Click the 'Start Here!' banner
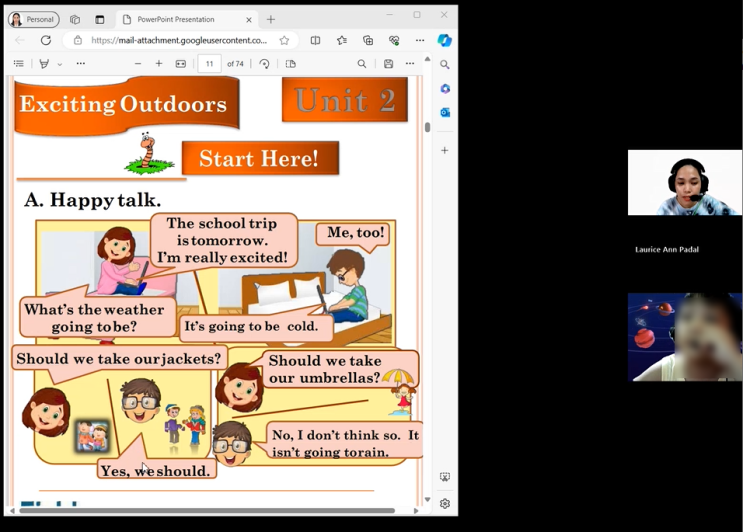Viewport: 743px width, 532px height. 260,158
